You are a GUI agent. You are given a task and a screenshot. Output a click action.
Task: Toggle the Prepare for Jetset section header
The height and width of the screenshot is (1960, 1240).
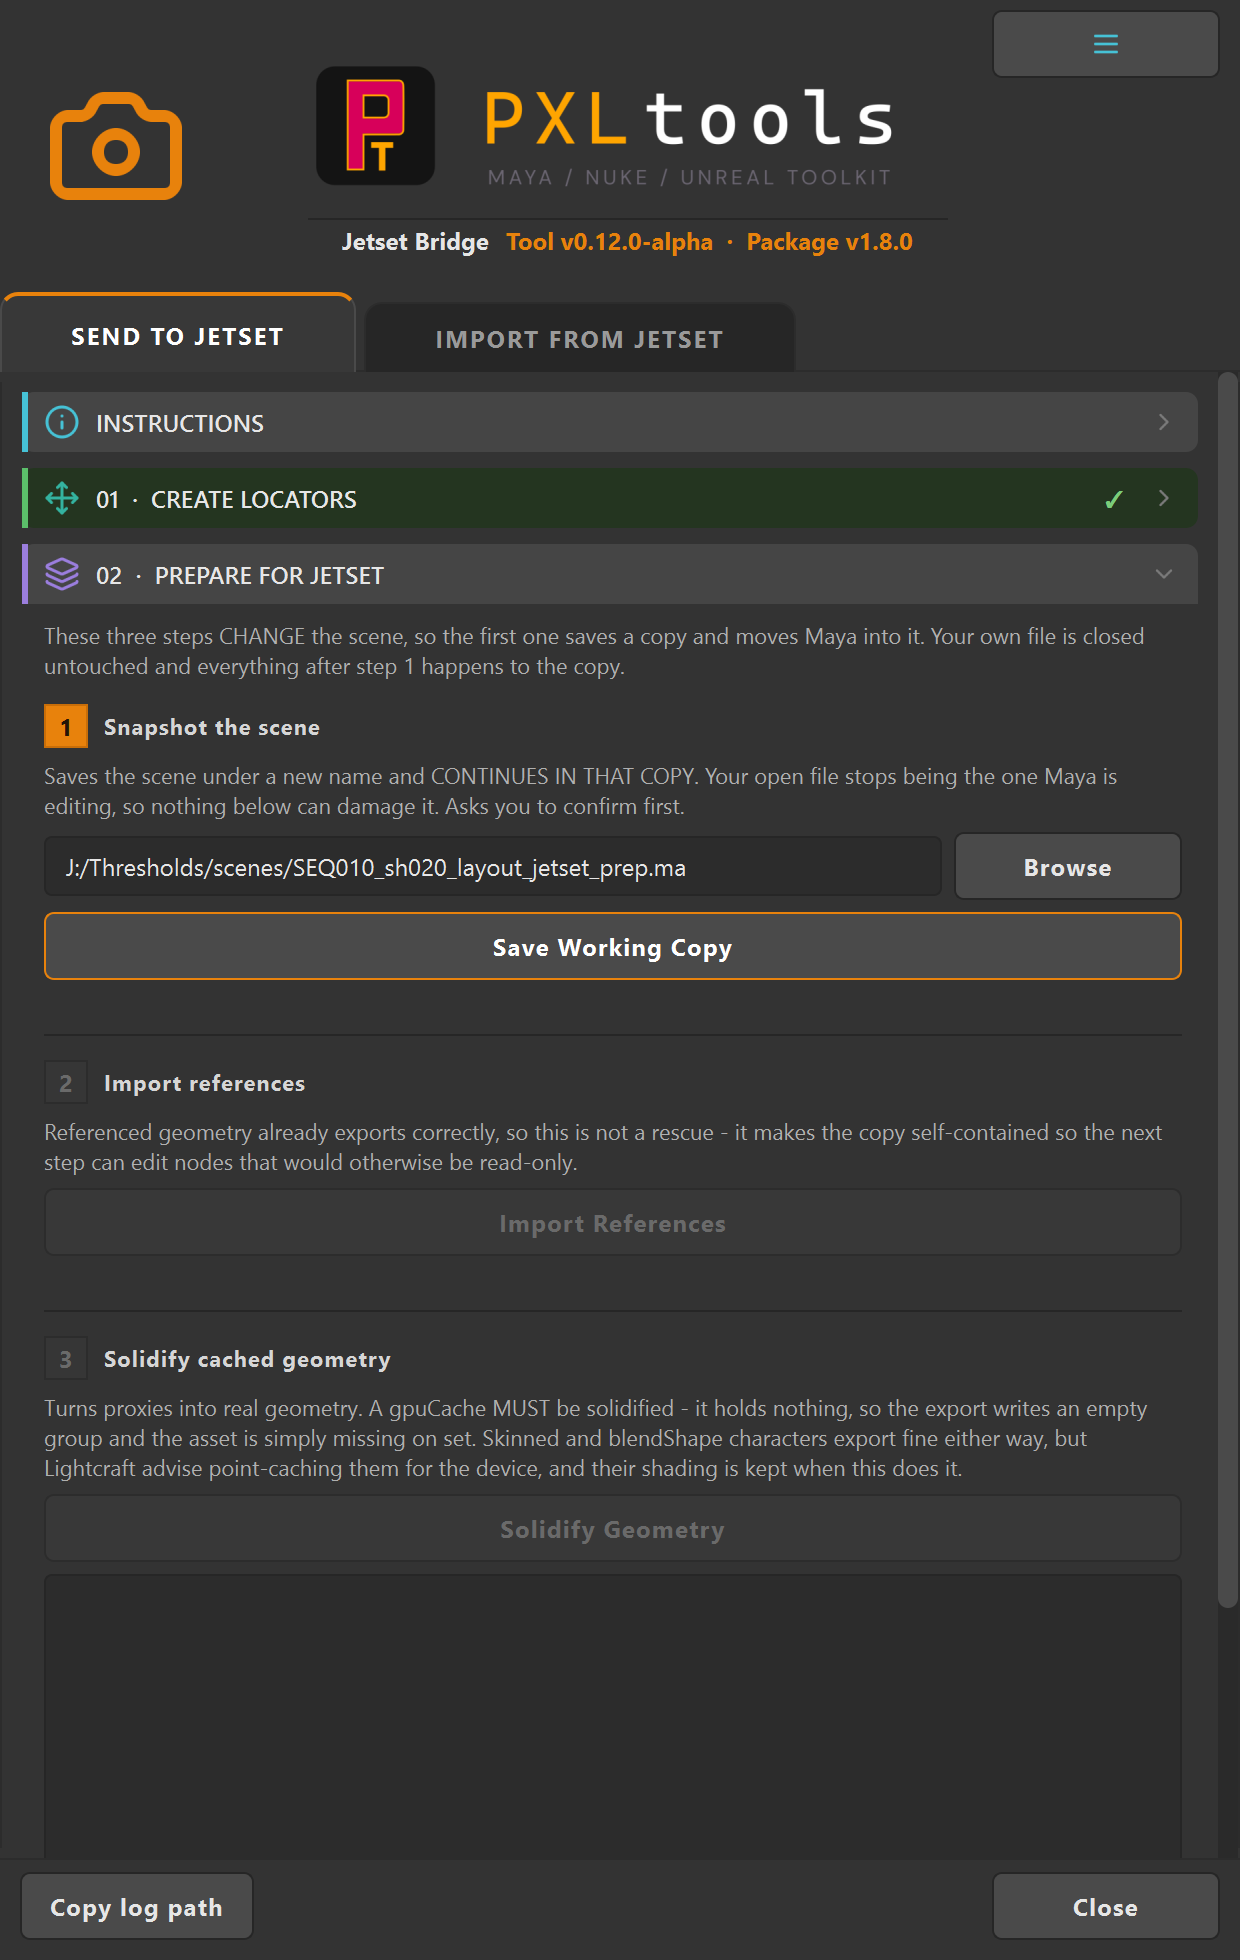(610, 574)
